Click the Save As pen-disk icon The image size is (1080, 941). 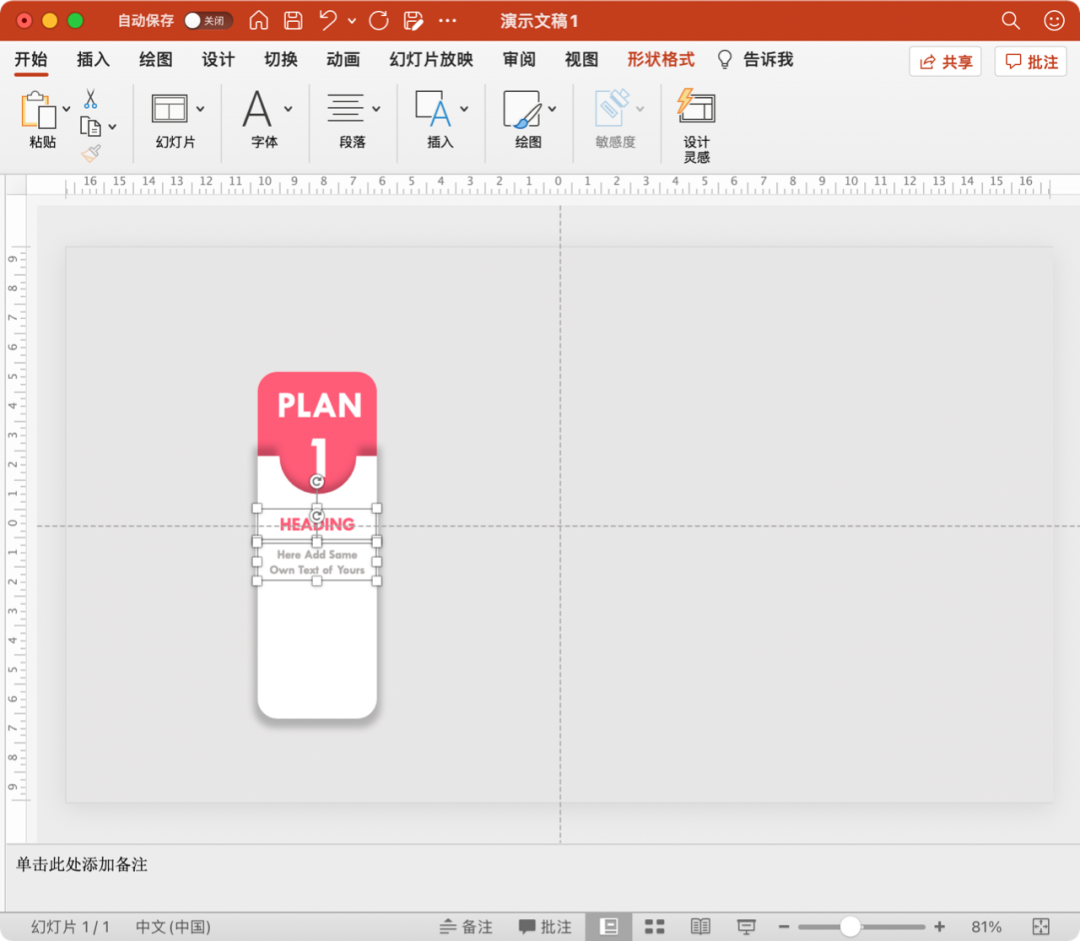coord(413,21)
